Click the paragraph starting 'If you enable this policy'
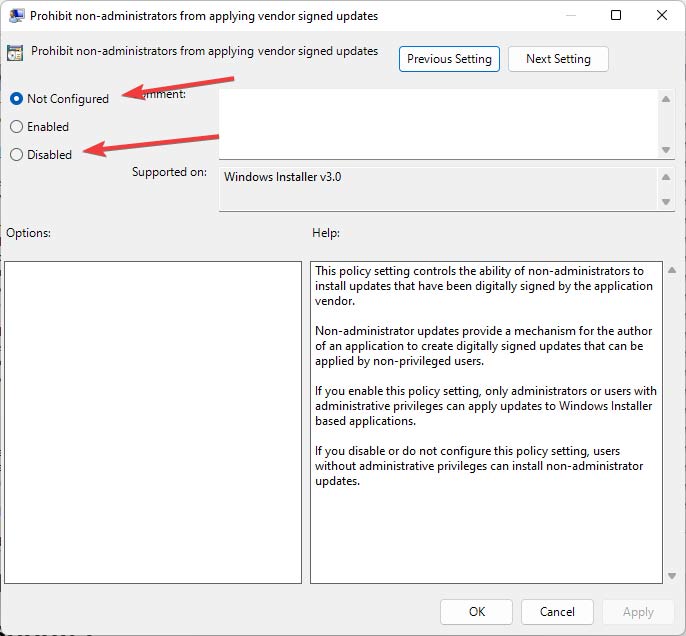 tap(486, 405)
